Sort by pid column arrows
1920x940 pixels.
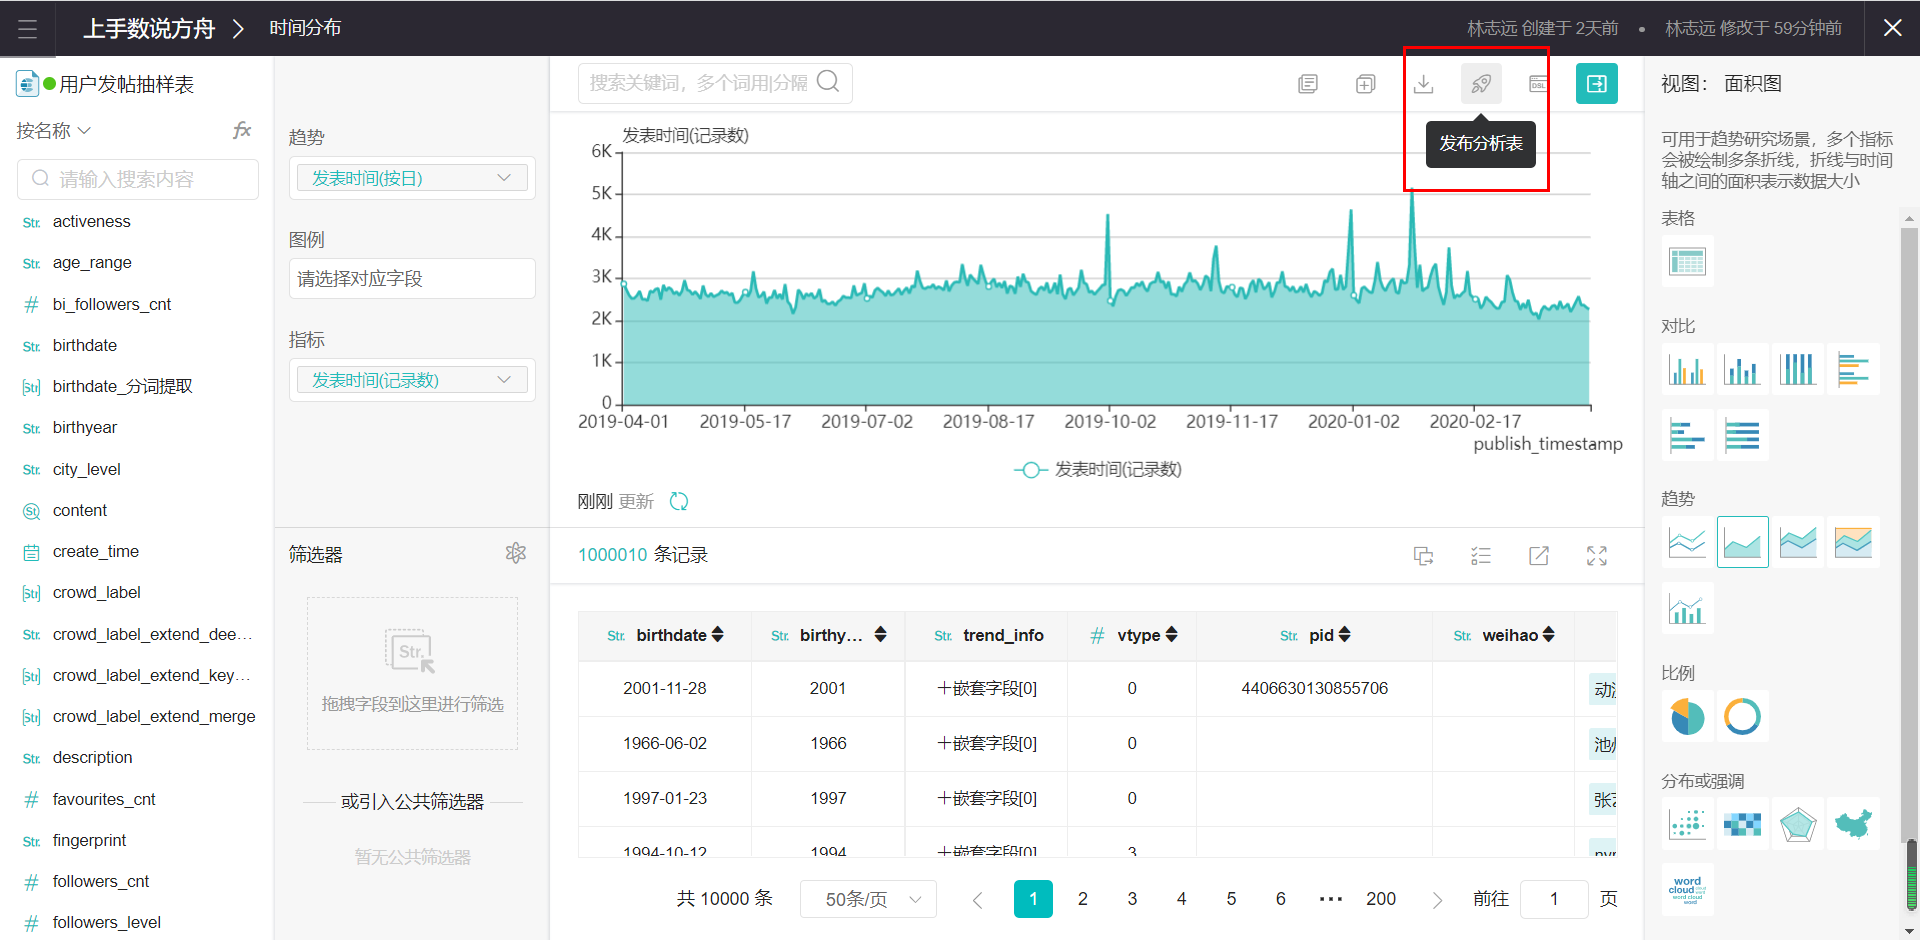pos(1345,635)
